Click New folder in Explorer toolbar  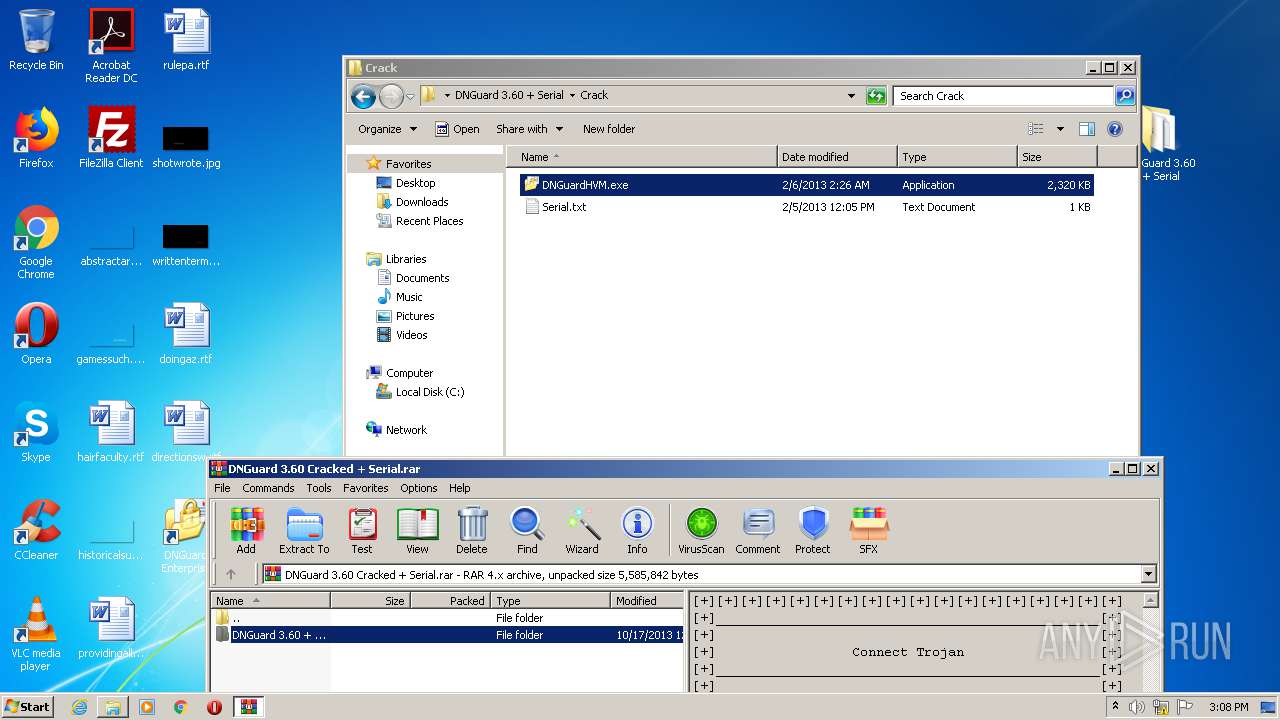click(x=609, y=129)
